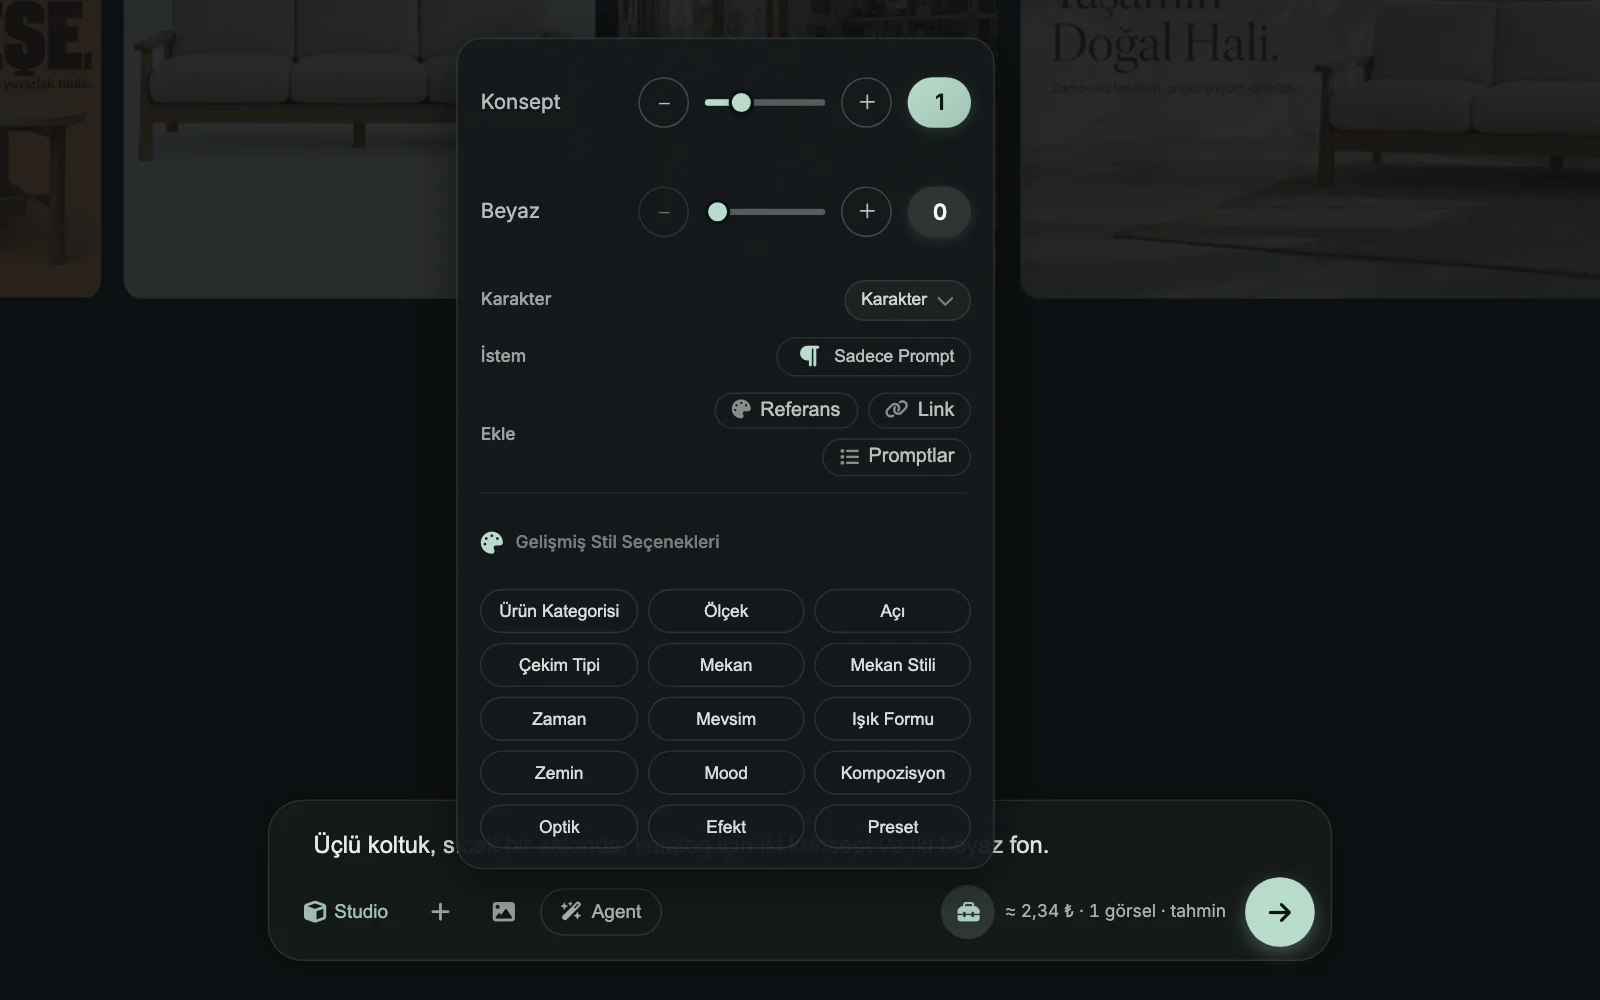Click the Beyaz value badge showing 0
The height and width of the screenshot is (1000, 1600).
[939, 212]
